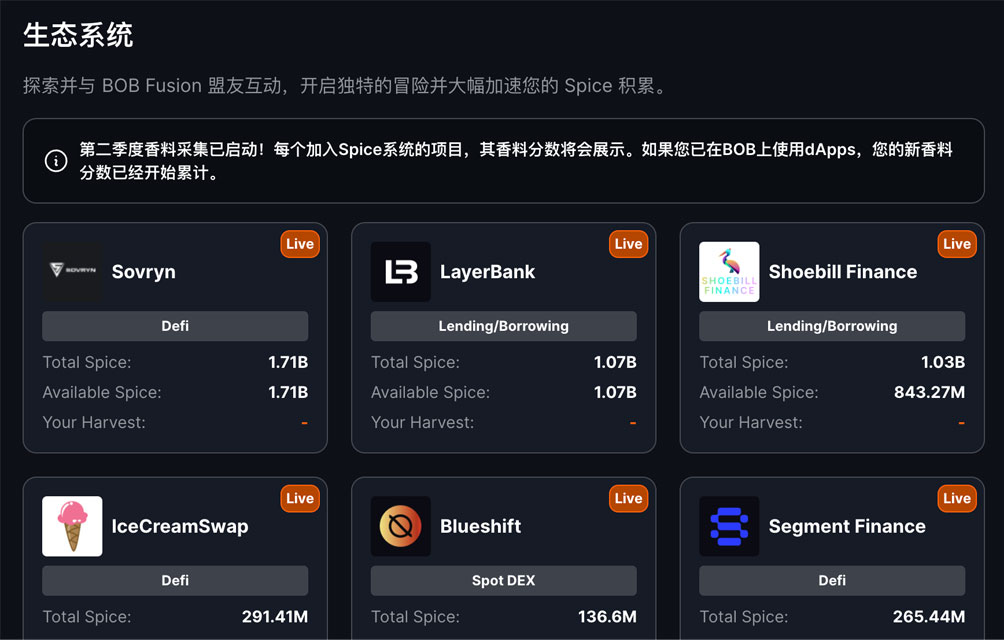Viewport: 1004px width, 640px height.
Task: Click the Live badge on Shoebill Finance card
Action: pos(957,244)
